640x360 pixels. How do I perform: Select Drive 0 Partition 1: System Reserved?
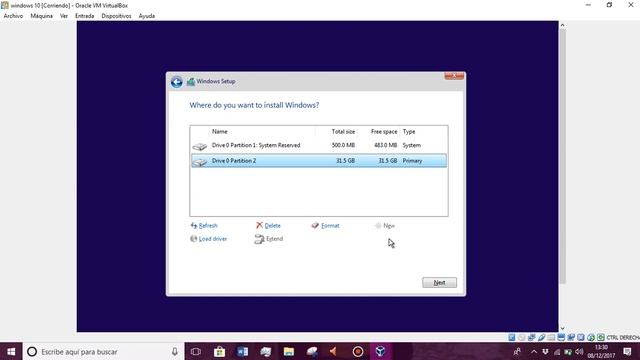pyautogui.click(x=319, y=145)
